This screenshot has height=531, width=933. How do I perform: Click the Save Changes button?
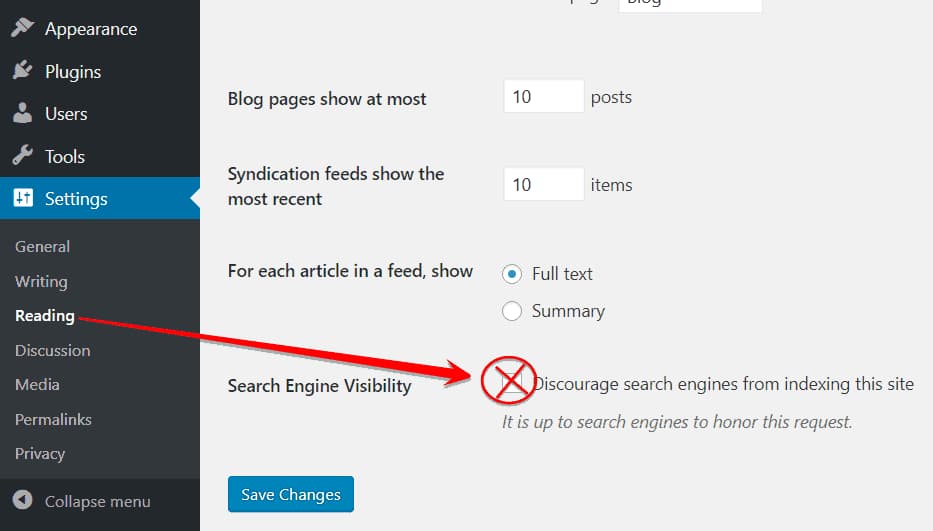(291, 494)
